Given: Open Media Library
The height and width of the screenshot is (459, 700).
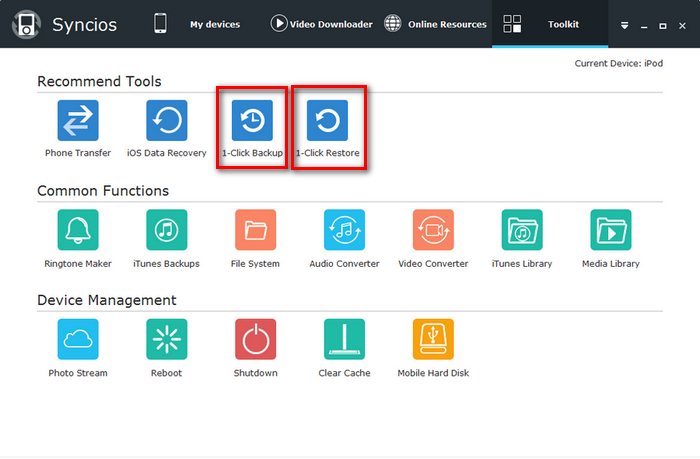Looking at the screenshot, I should click(611, 230).
